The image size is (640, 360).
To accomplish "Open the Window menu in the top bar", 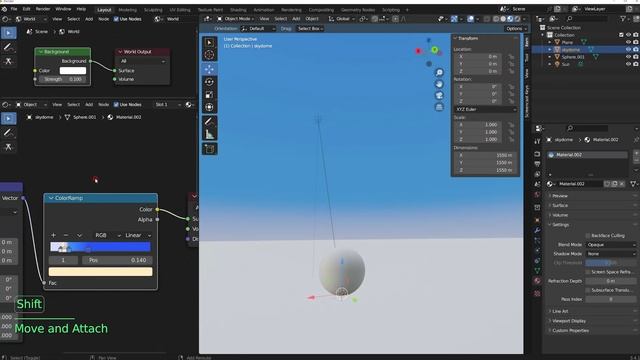I will coord(63,9).
